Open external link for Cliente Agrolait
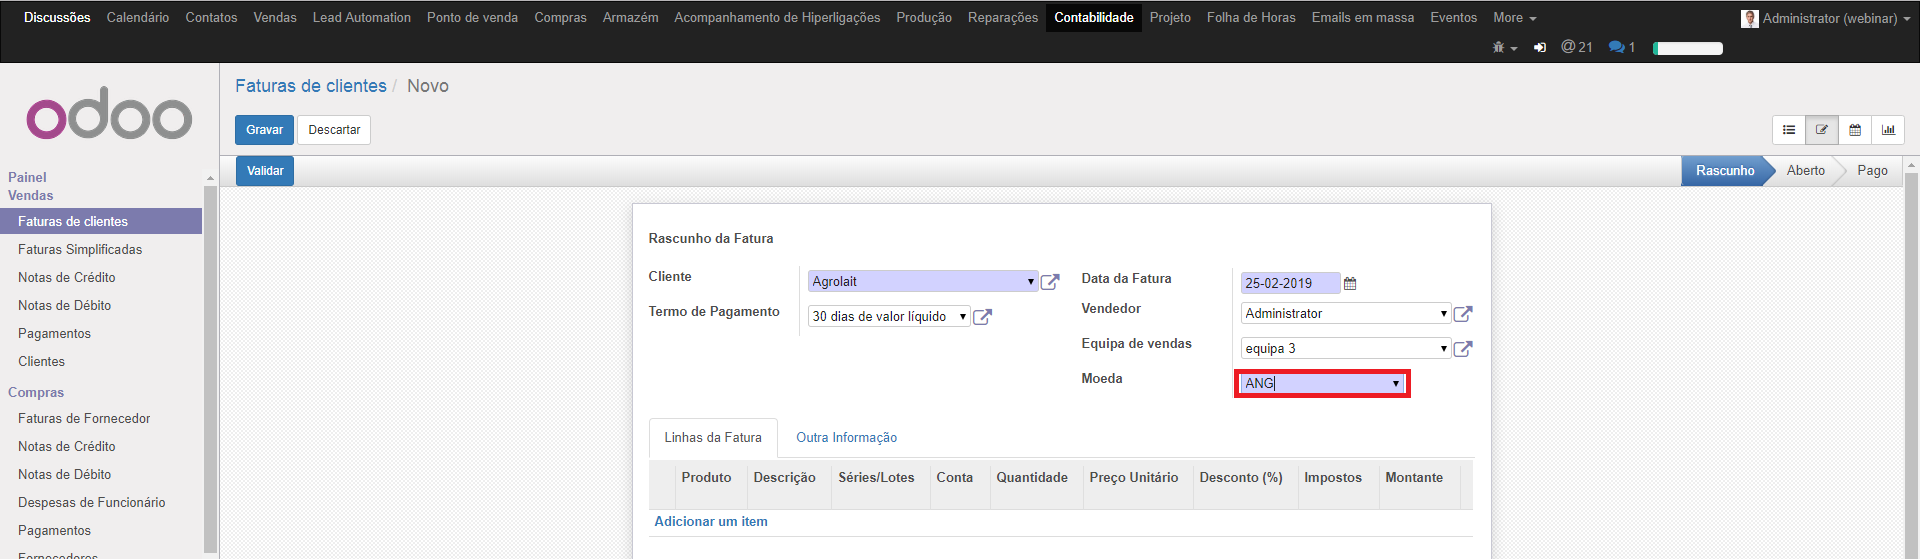 point(1050,282)
